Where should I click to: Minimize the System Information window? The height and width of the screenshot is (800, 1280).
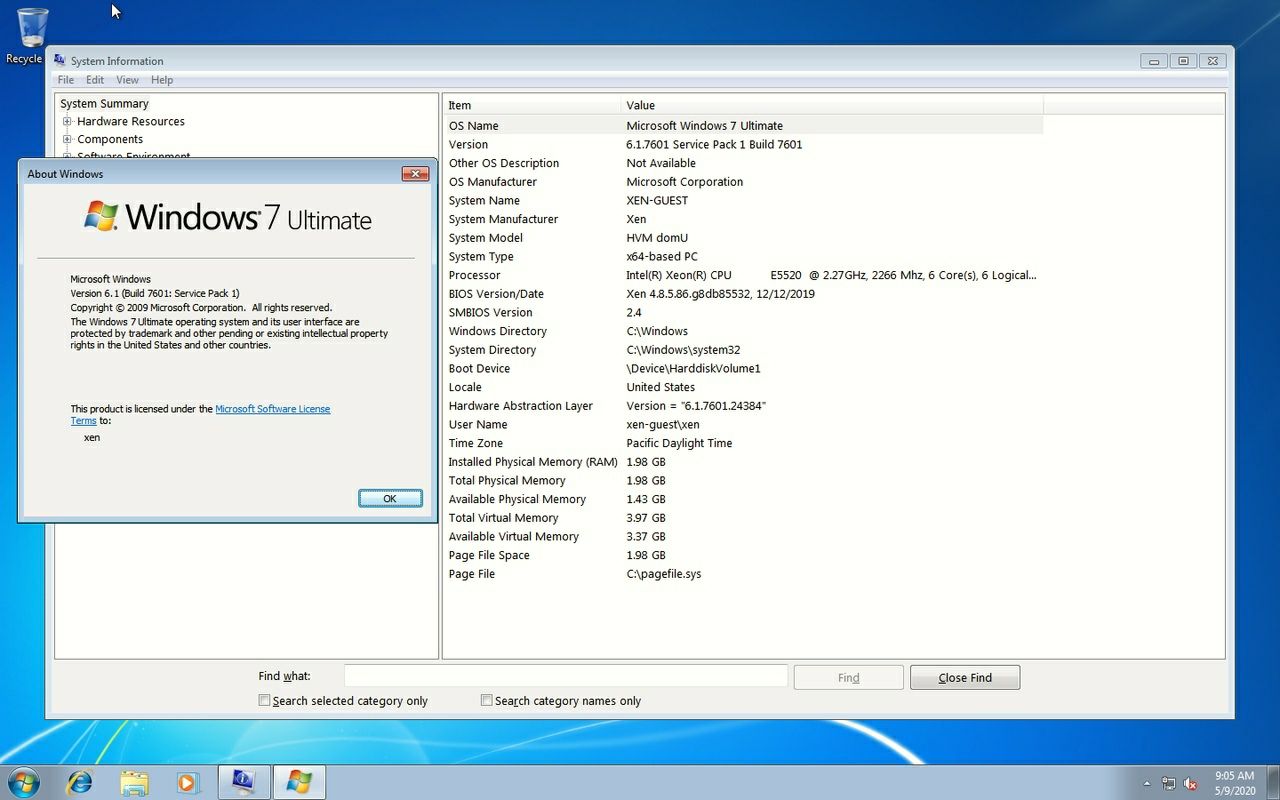point(1154,61)
